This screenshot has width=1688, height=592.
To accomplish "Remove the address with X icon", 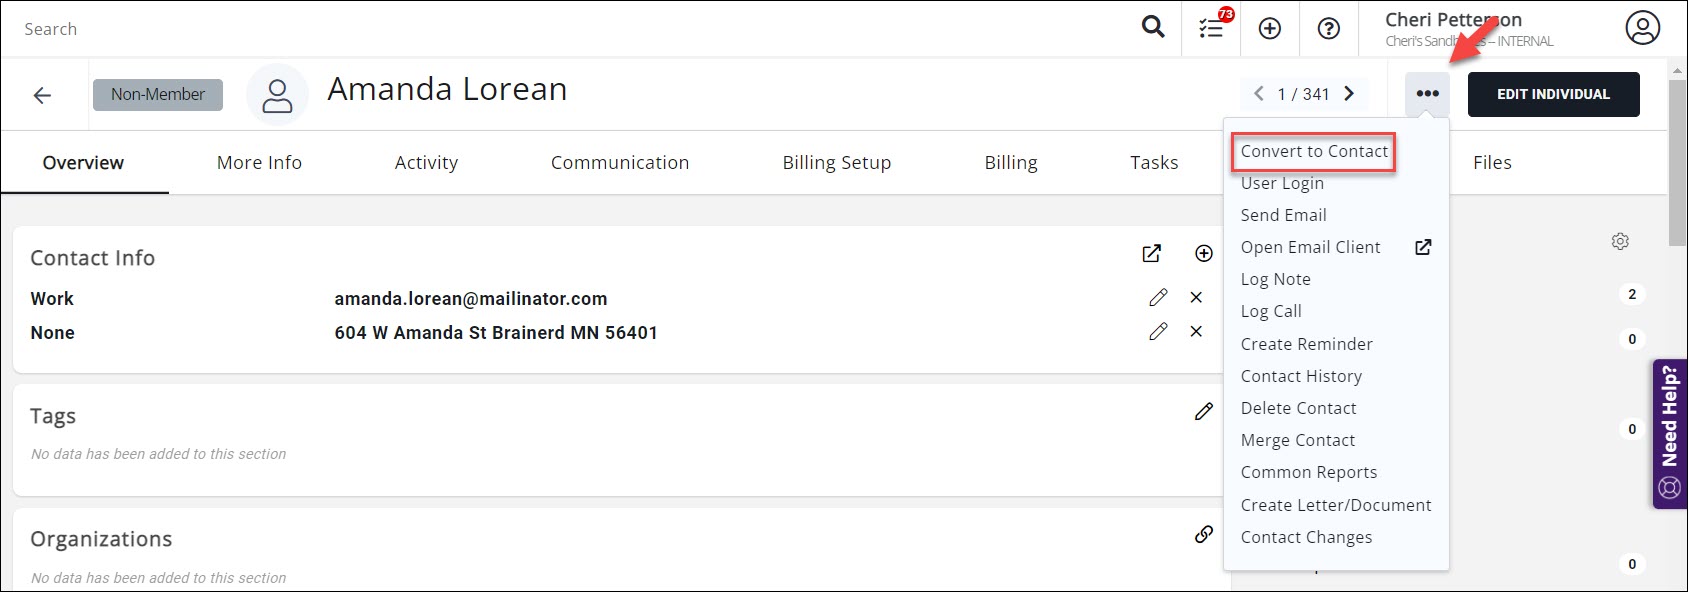I will coord(1196,332).
